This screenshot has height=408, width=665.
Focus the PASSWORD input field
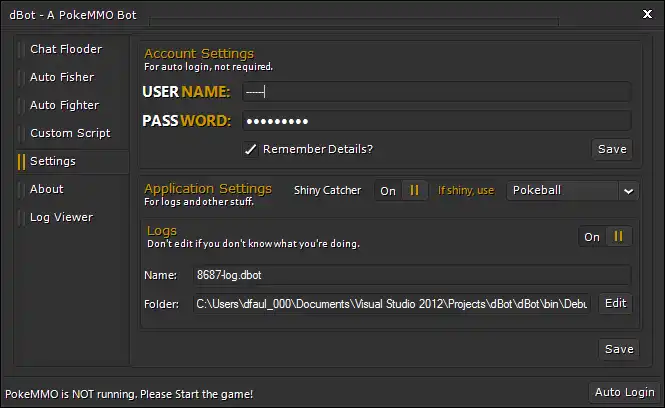coord(437,121)
